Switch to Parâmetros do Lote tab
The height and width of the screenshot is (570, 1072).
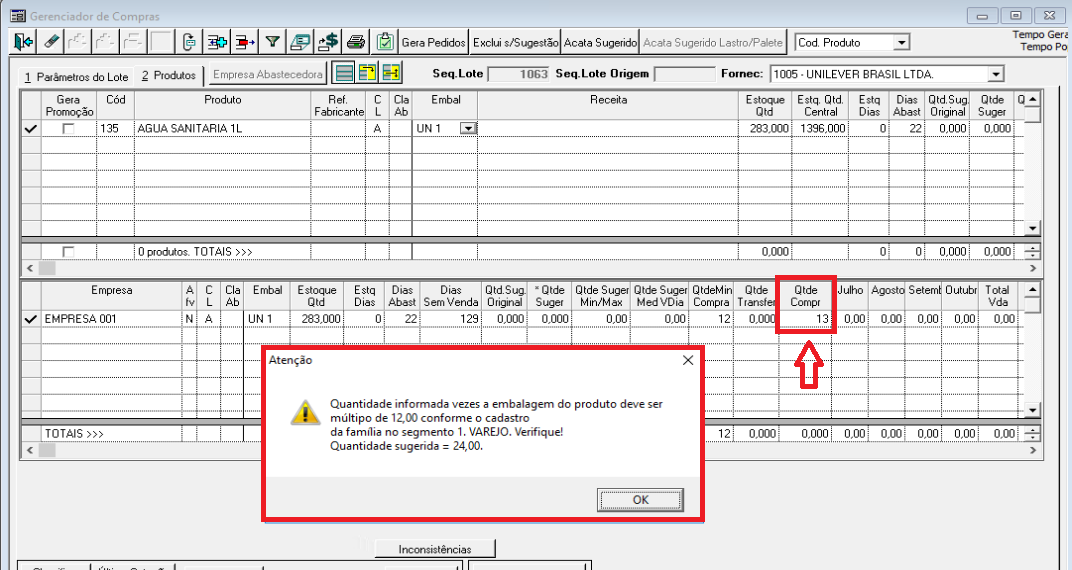tap(77, 77)
